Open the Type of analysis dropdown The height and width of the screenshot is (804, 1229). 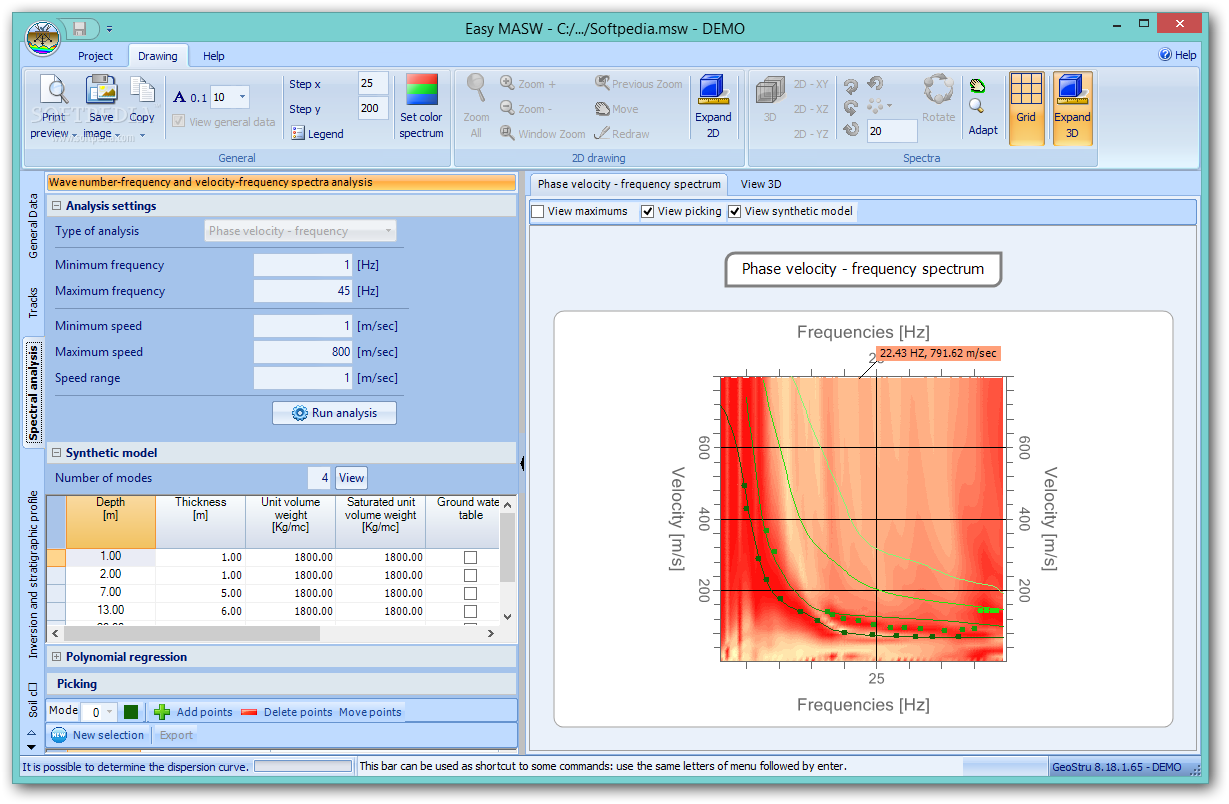click(x=300, y=231)
